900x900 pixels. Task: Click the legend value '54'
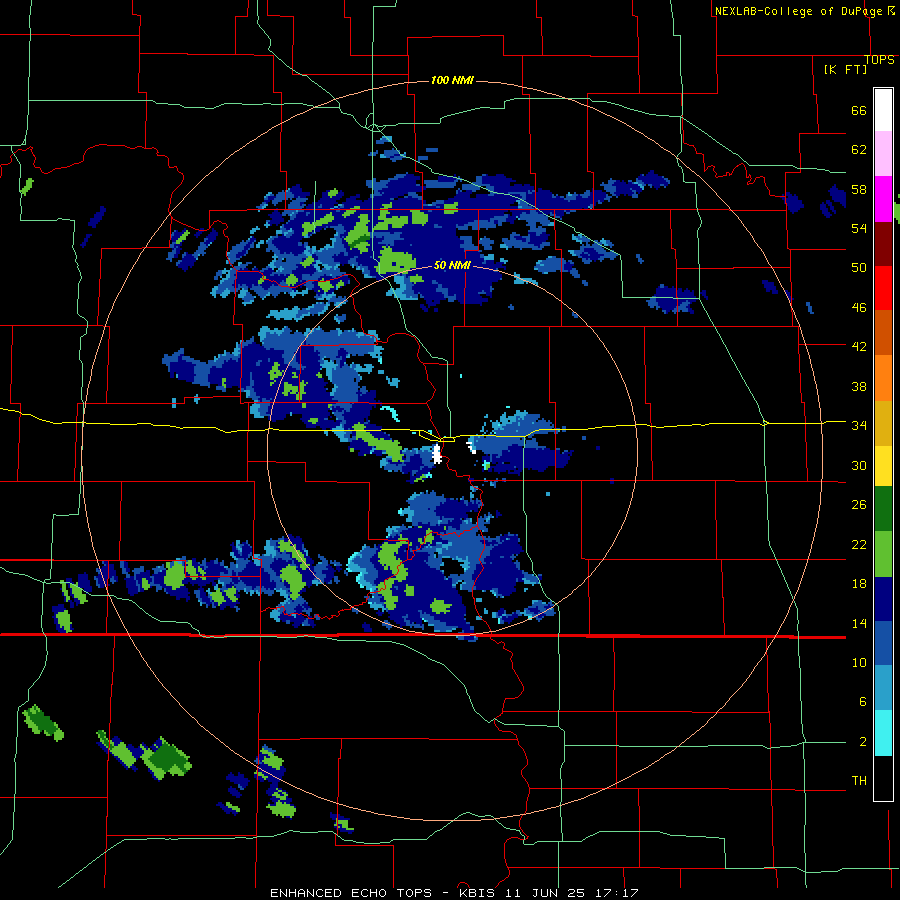coord(859,228)
